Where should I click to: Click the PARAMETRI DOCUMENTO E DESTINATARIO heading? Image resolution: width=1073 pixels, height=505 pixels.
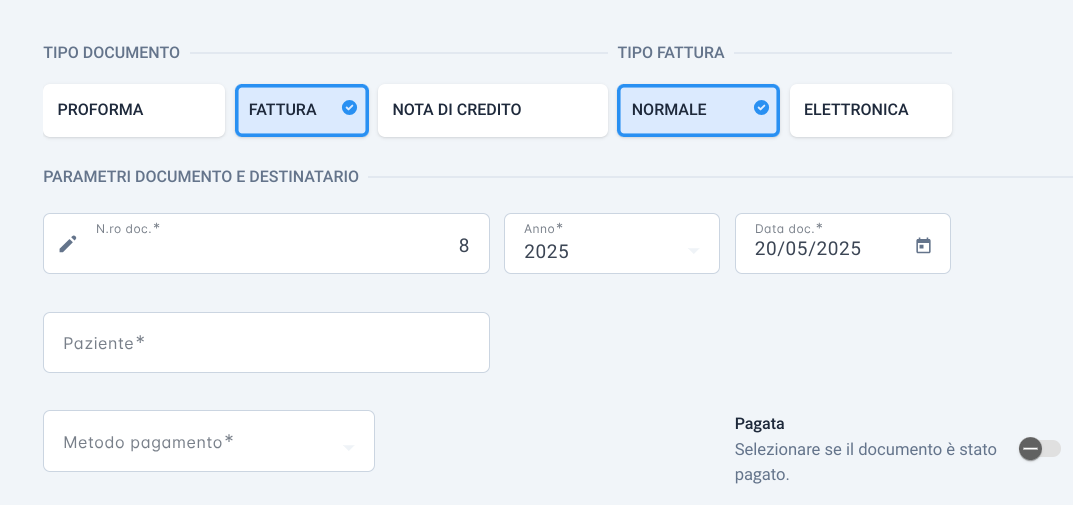point(201,177)
